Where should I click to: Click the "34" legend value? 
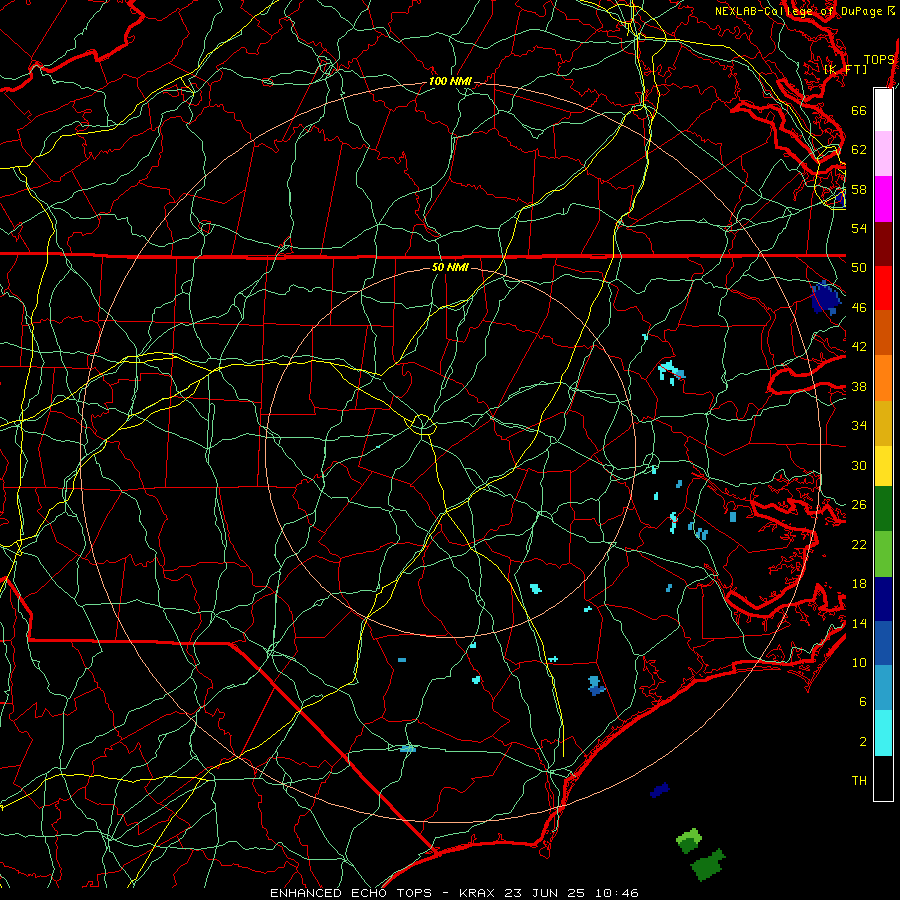click(859, 426)
